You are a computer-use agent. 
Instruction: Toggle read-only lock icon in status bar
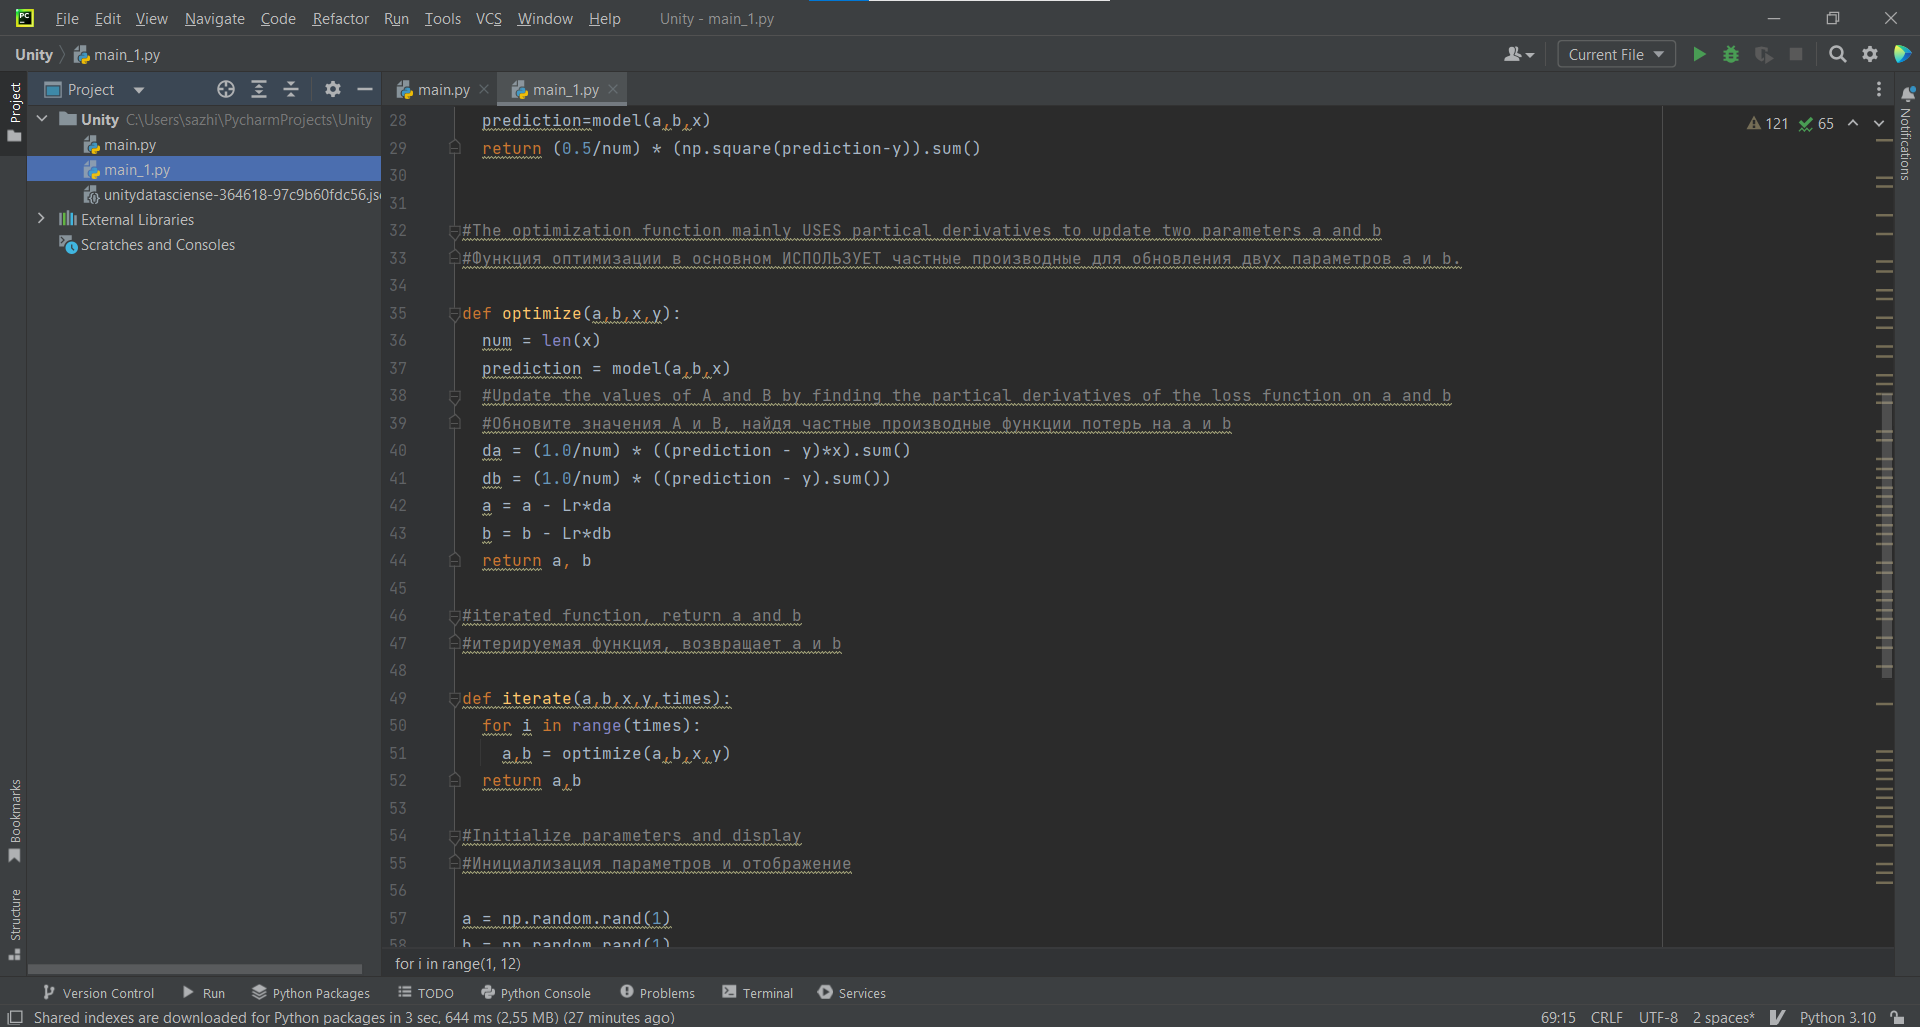click(x=1897, y=1017)
